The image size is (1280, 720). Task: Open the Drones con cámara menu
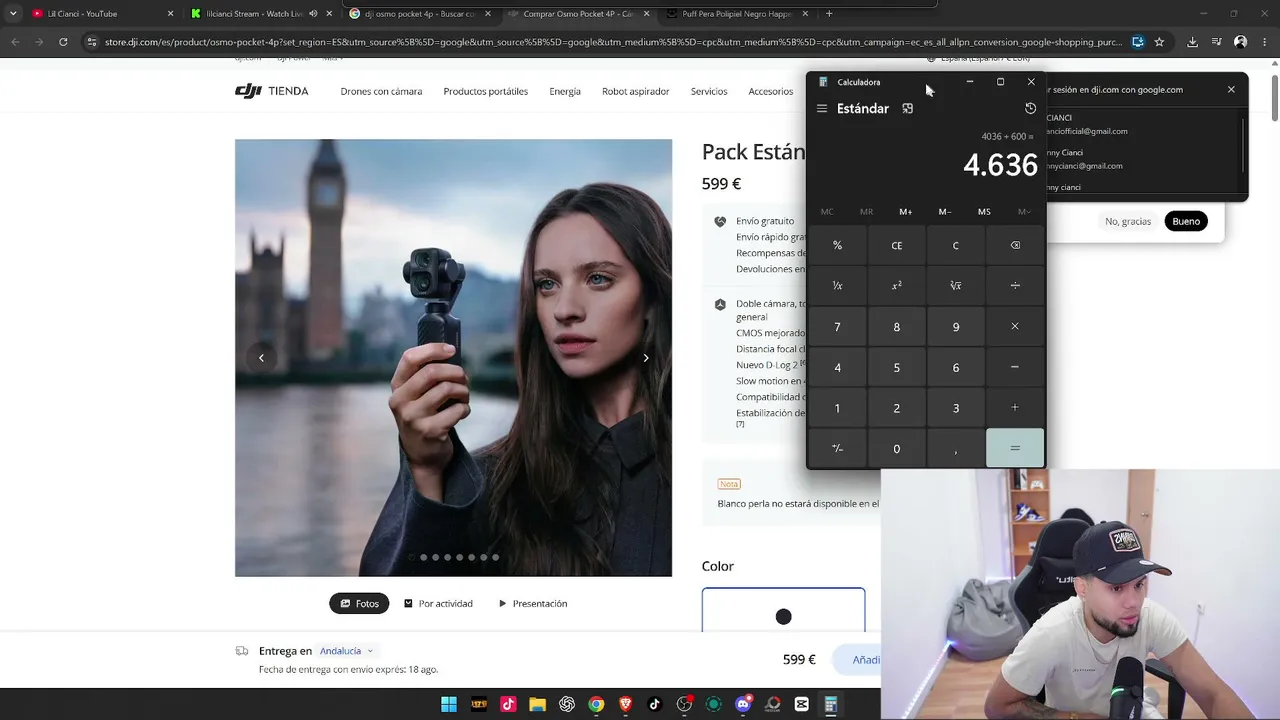click(x=381, y=91)
